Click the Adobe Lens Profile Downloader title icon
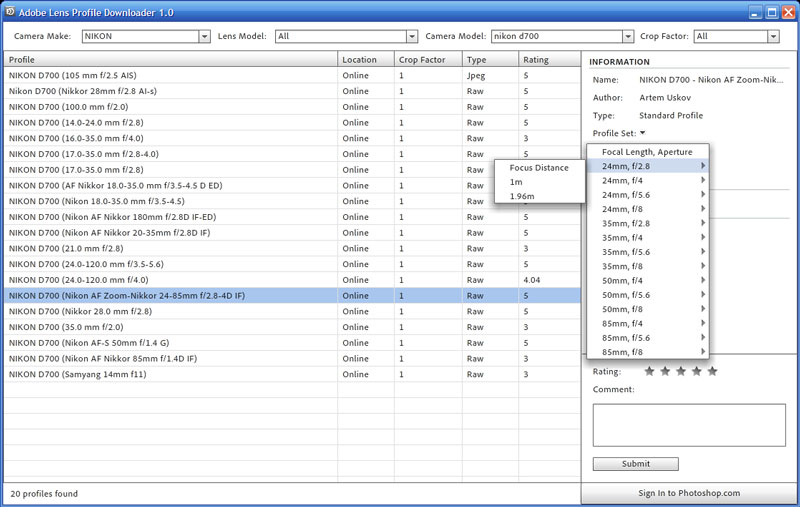The height and width of the screenshot is (507, 800). (10, 11)
